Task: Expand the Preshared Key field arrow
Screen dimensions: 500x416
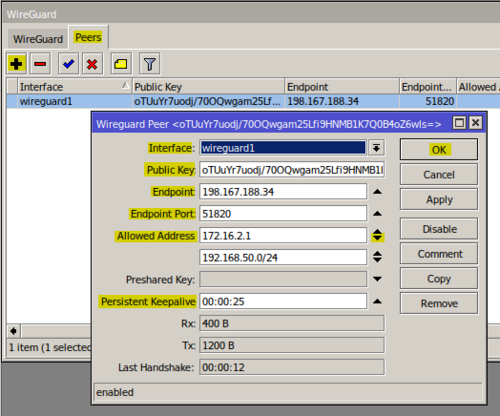Action: tap(377, 279)
